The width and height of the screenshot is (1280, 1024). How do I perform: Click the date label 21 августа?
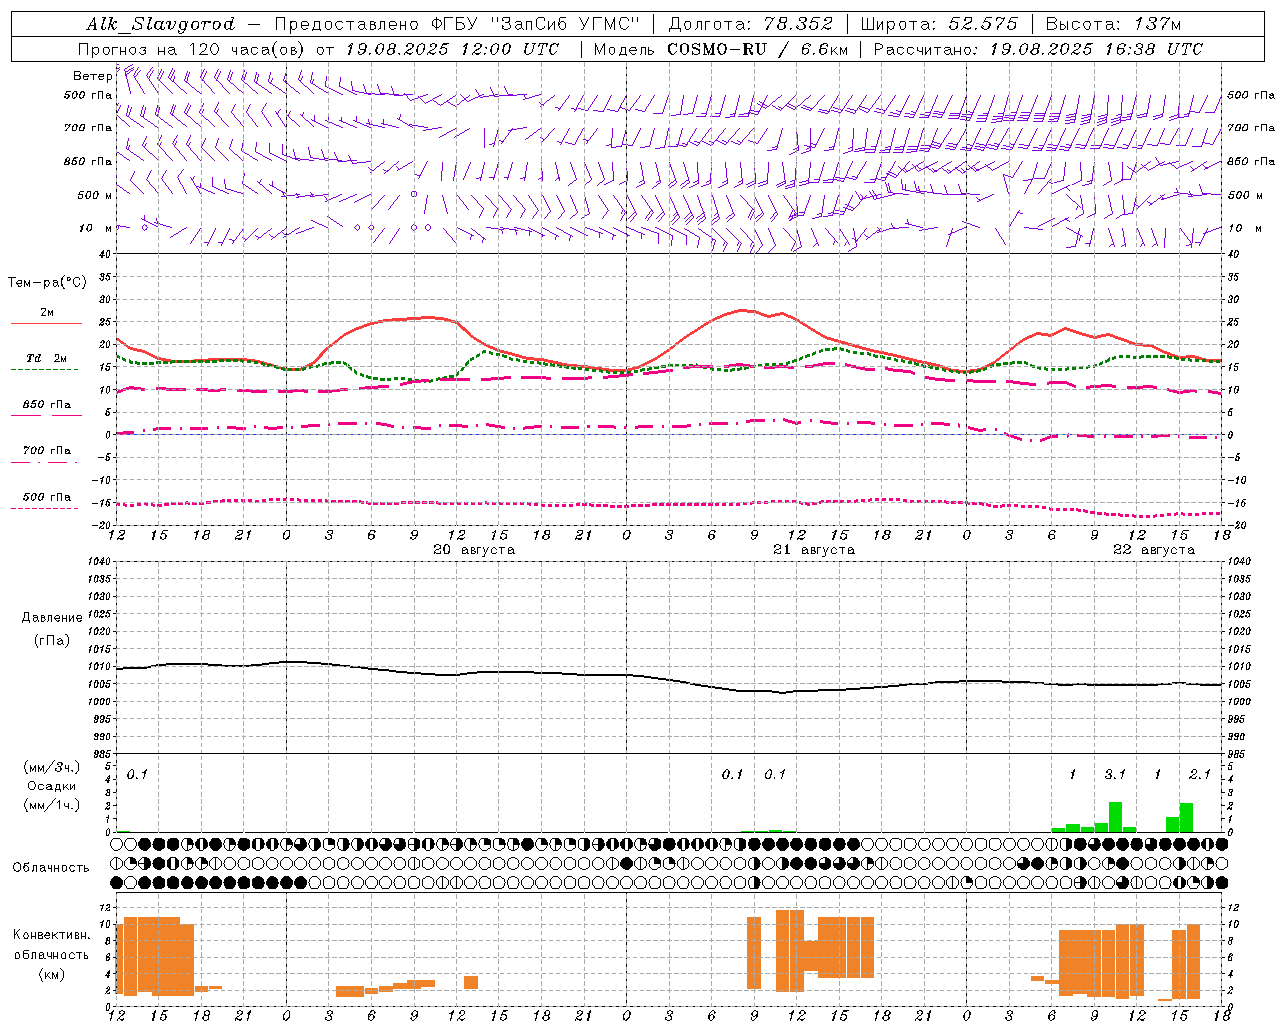(x=814, y=550)
